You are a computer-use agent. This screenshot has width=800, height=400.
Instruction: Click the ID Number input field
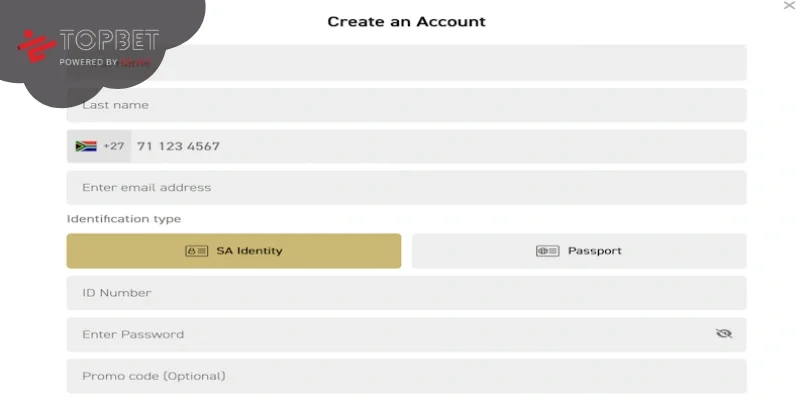click(407, 293)
